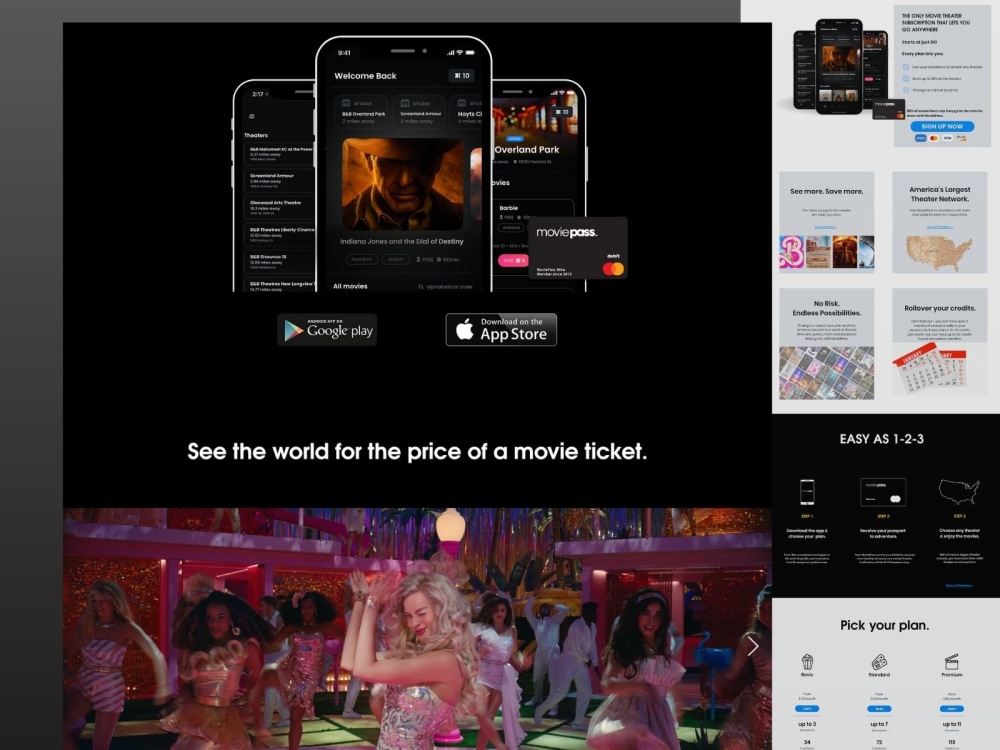
Task: Tap the credit counter badge showing 10
Action: tap(461, 75)
